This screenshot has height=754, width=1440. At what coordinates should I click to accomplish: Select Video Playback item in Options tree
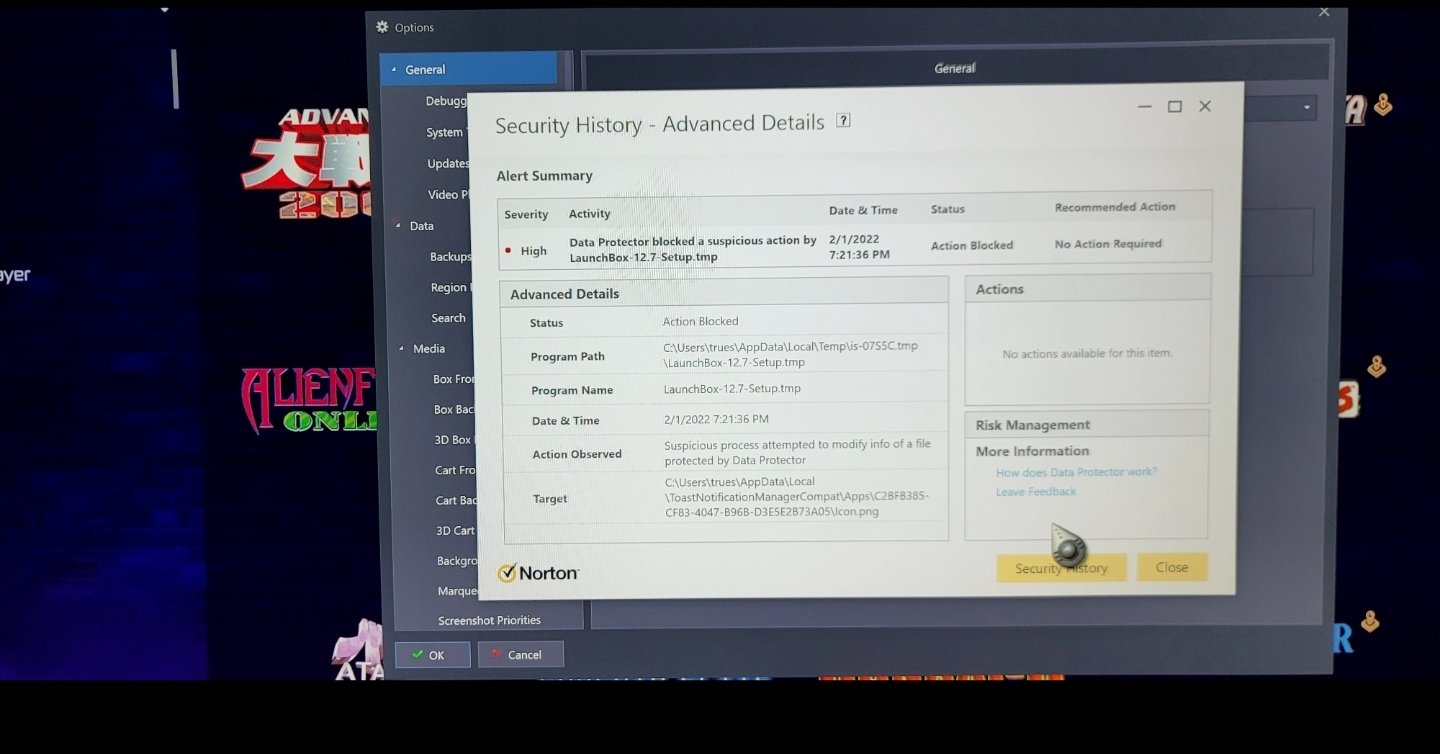click(449, 195)
